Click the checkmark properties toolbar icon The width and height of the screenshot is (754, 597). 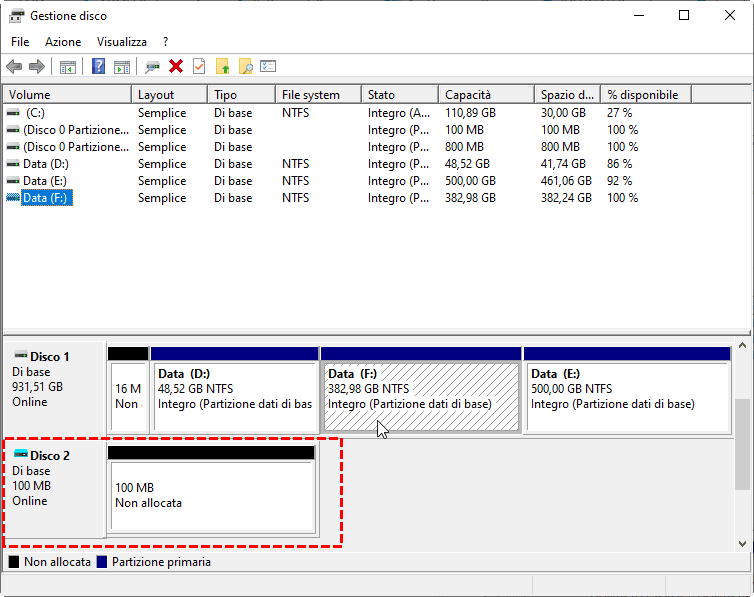click(x=199, y=66)
